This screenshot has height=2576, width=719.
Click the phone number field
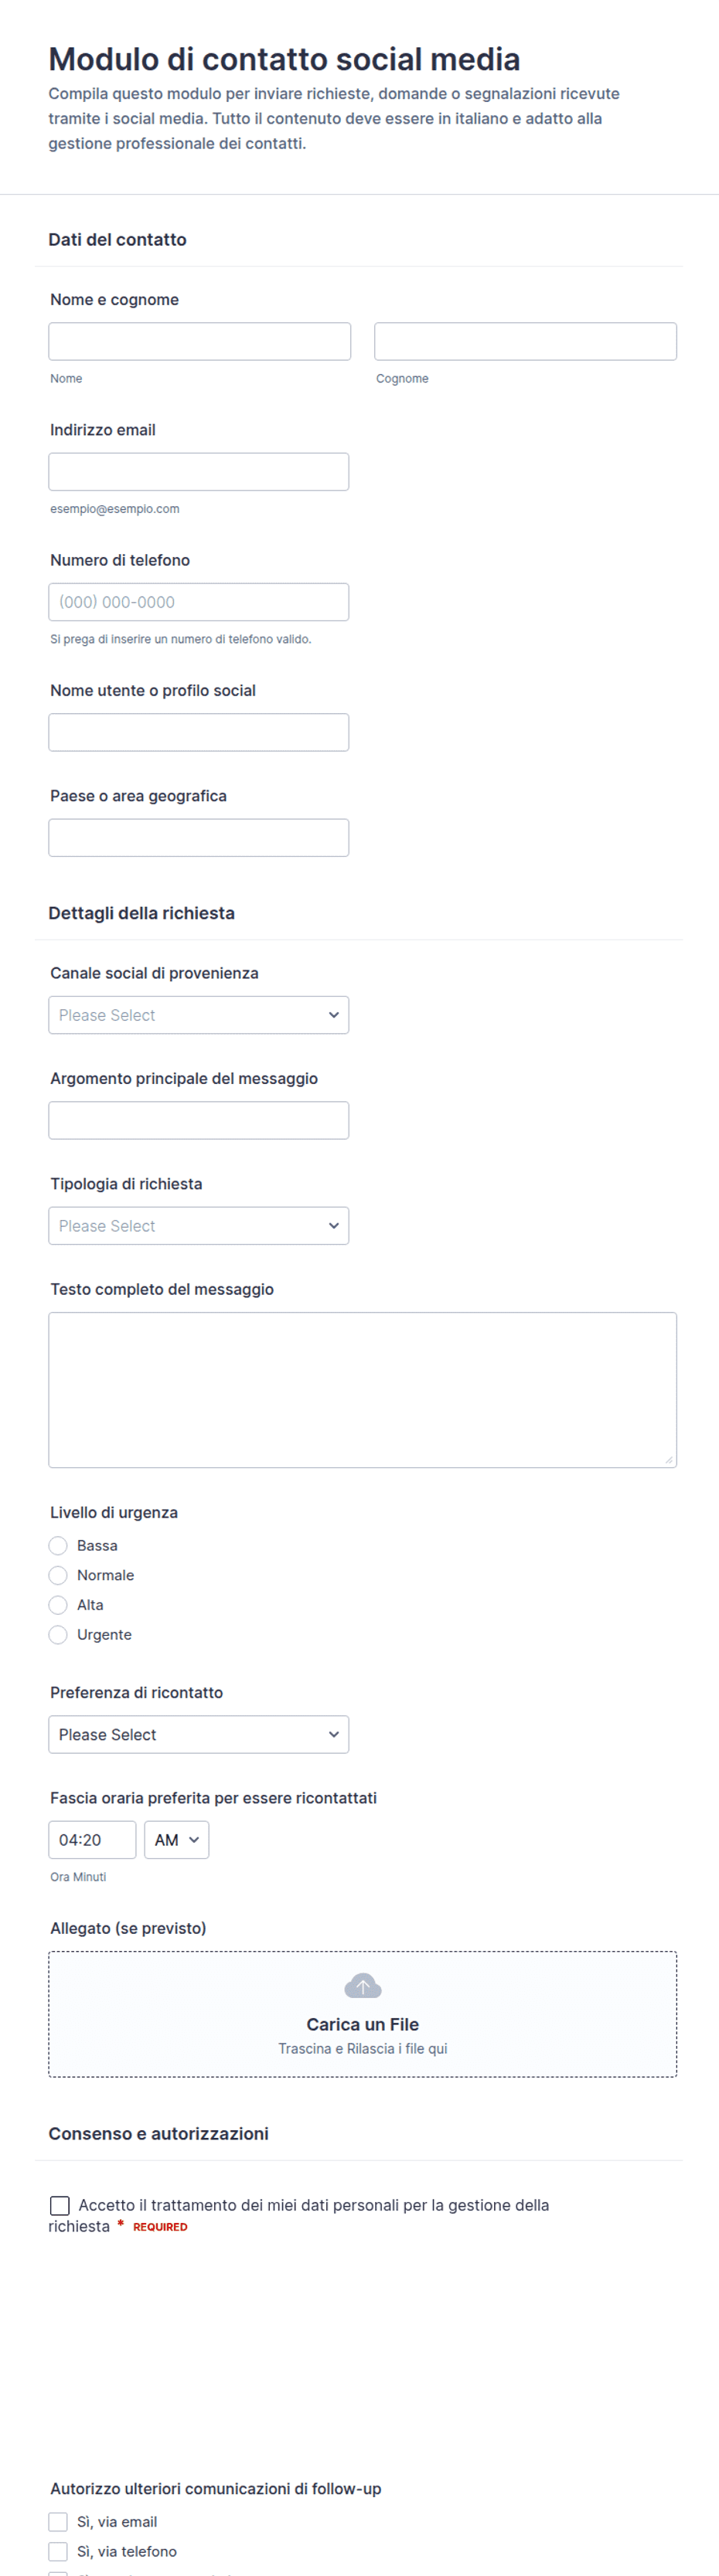[199, 602]
